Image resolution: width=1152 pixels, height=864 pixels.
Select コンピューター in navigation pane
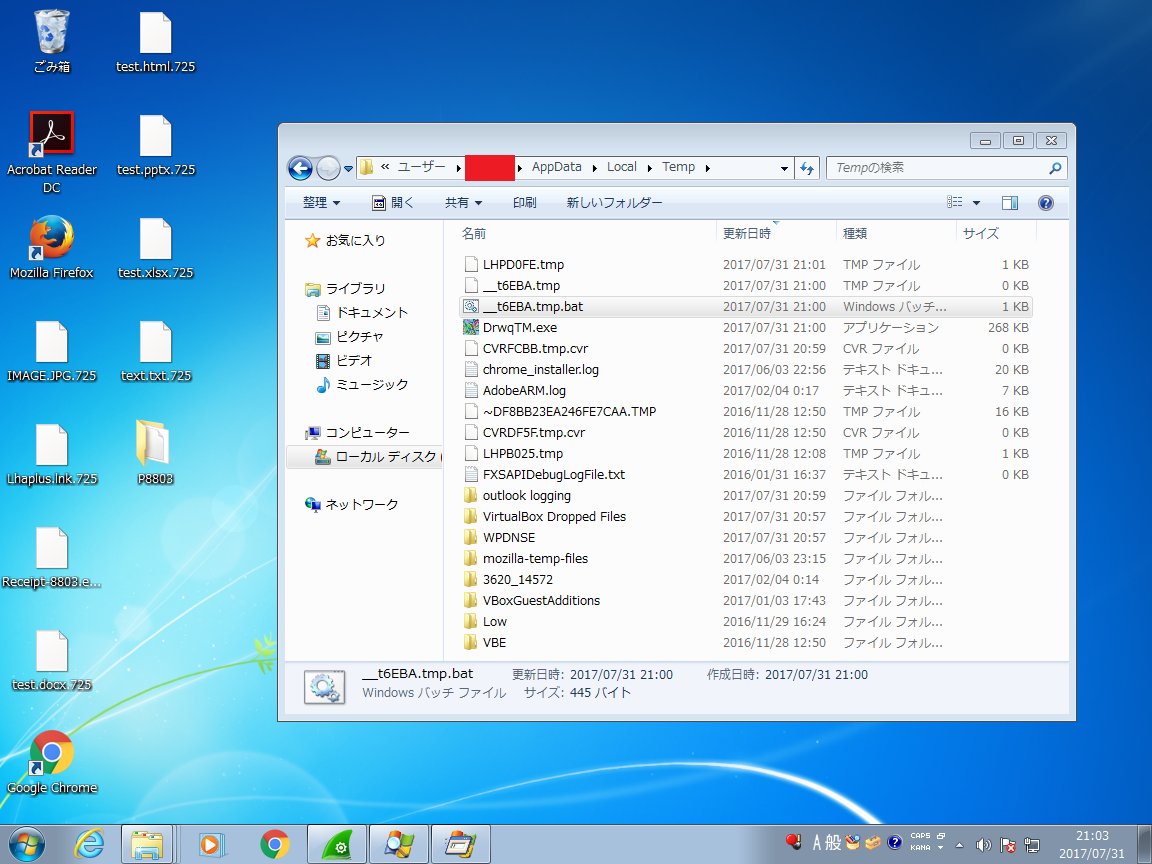(x=358, y=433)
